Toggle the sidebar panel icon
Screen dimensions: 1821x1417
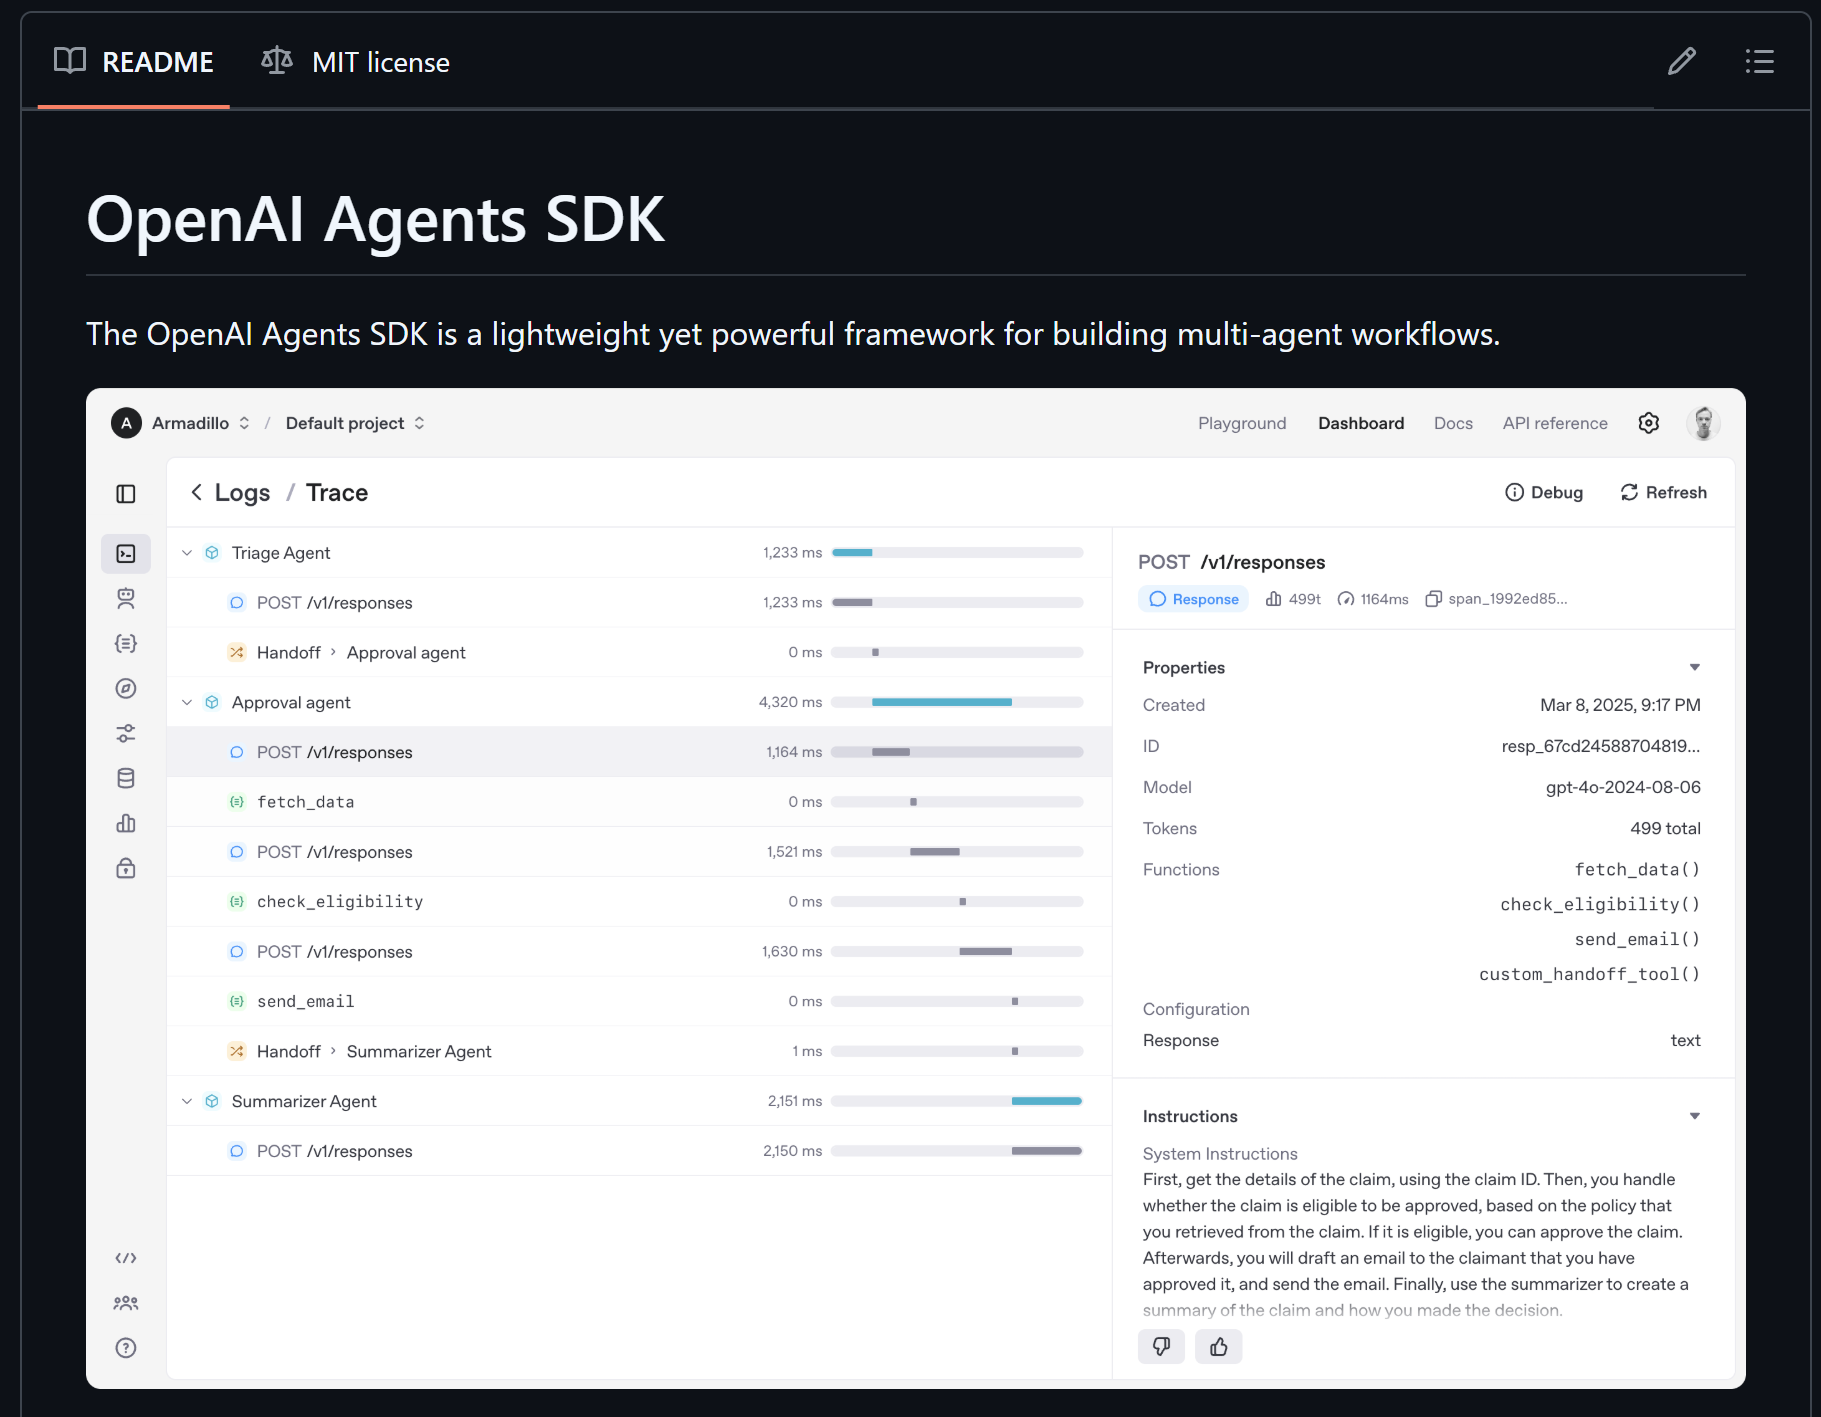click(x=126, y=494)
